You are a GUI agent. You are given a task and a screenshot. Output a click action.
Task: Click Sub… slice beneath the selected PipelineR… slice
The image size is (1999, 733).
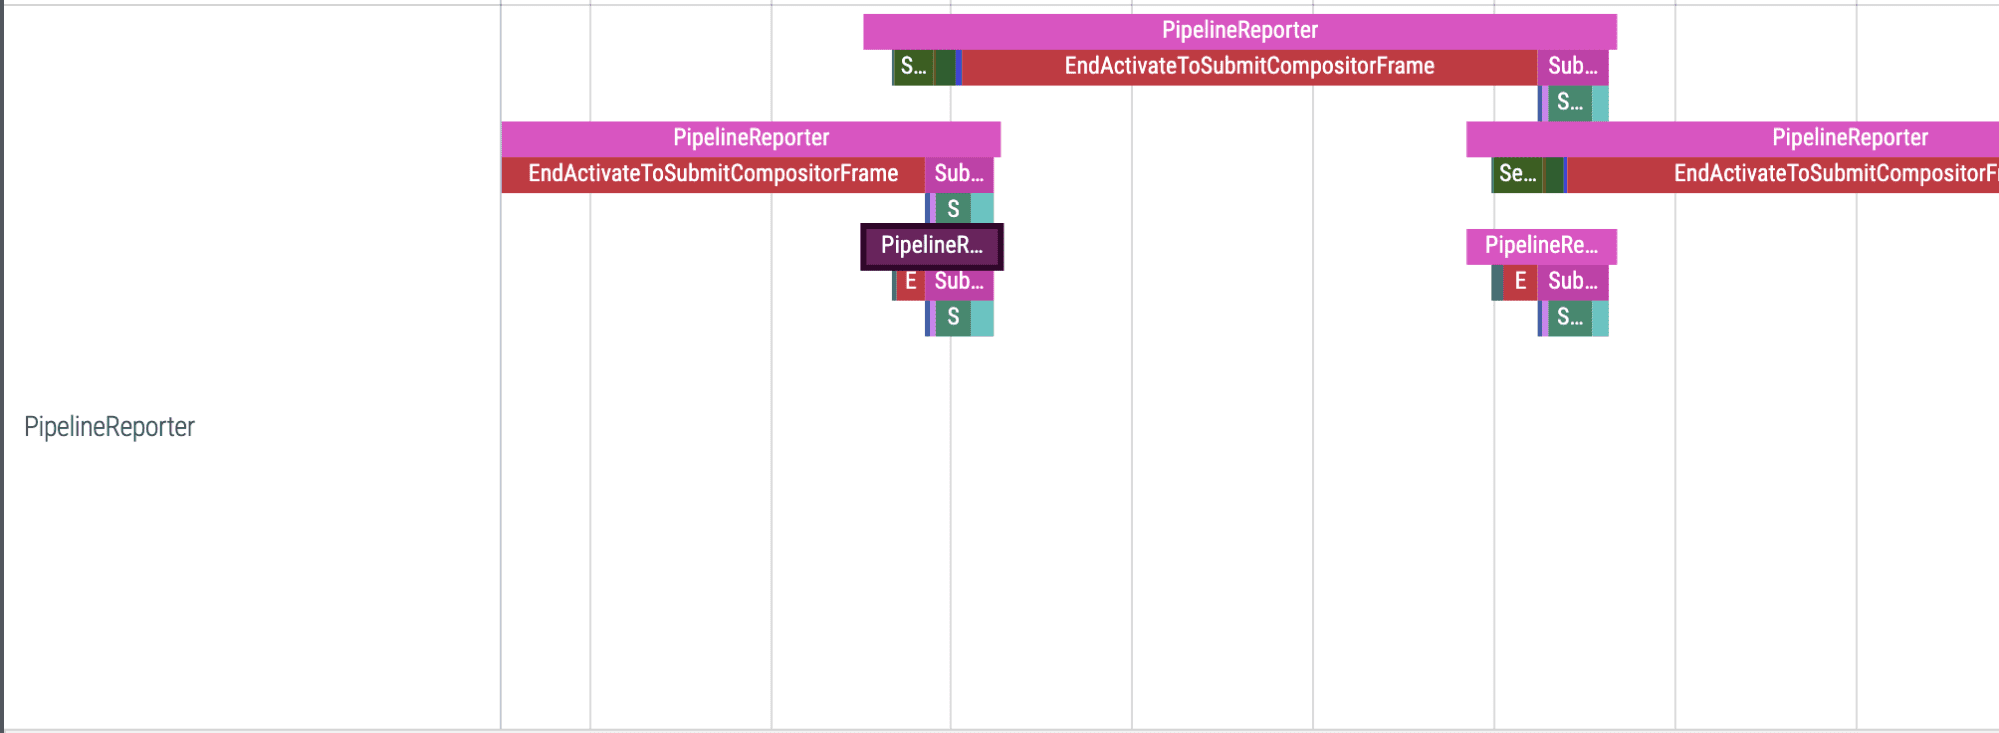[958, 282]
